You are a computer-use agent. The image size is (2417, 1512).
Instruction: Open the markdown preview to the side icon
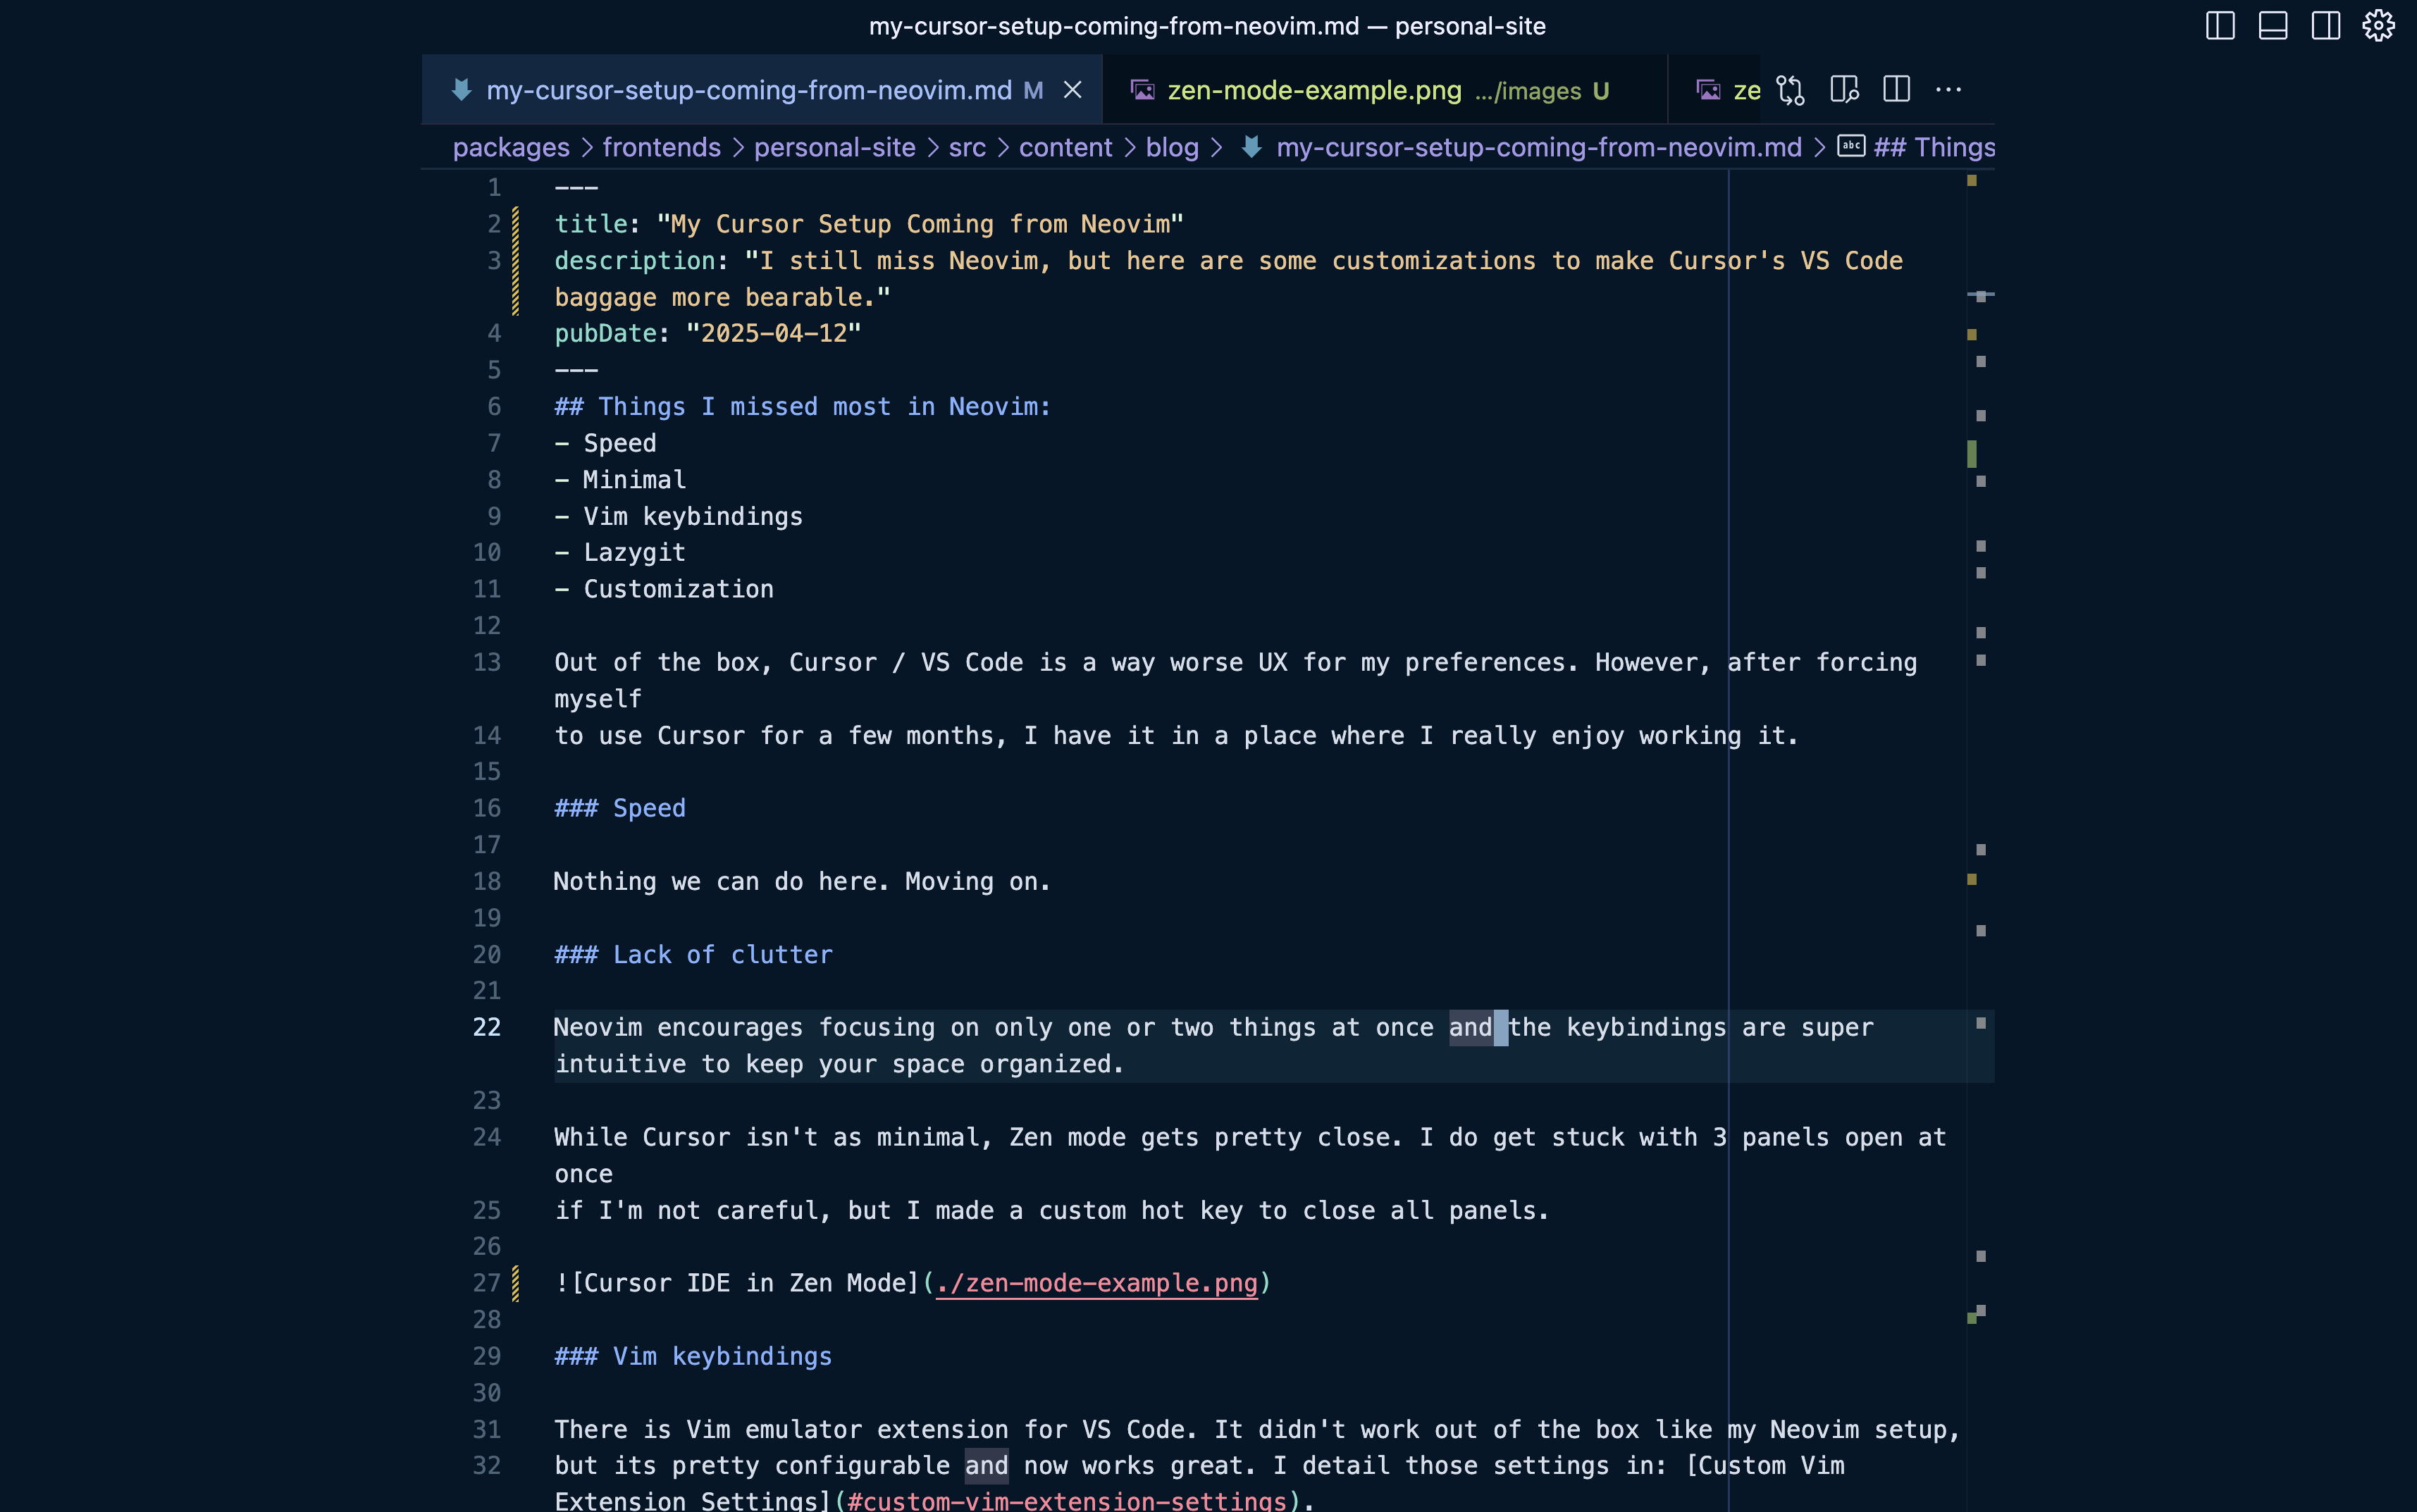1844,90
